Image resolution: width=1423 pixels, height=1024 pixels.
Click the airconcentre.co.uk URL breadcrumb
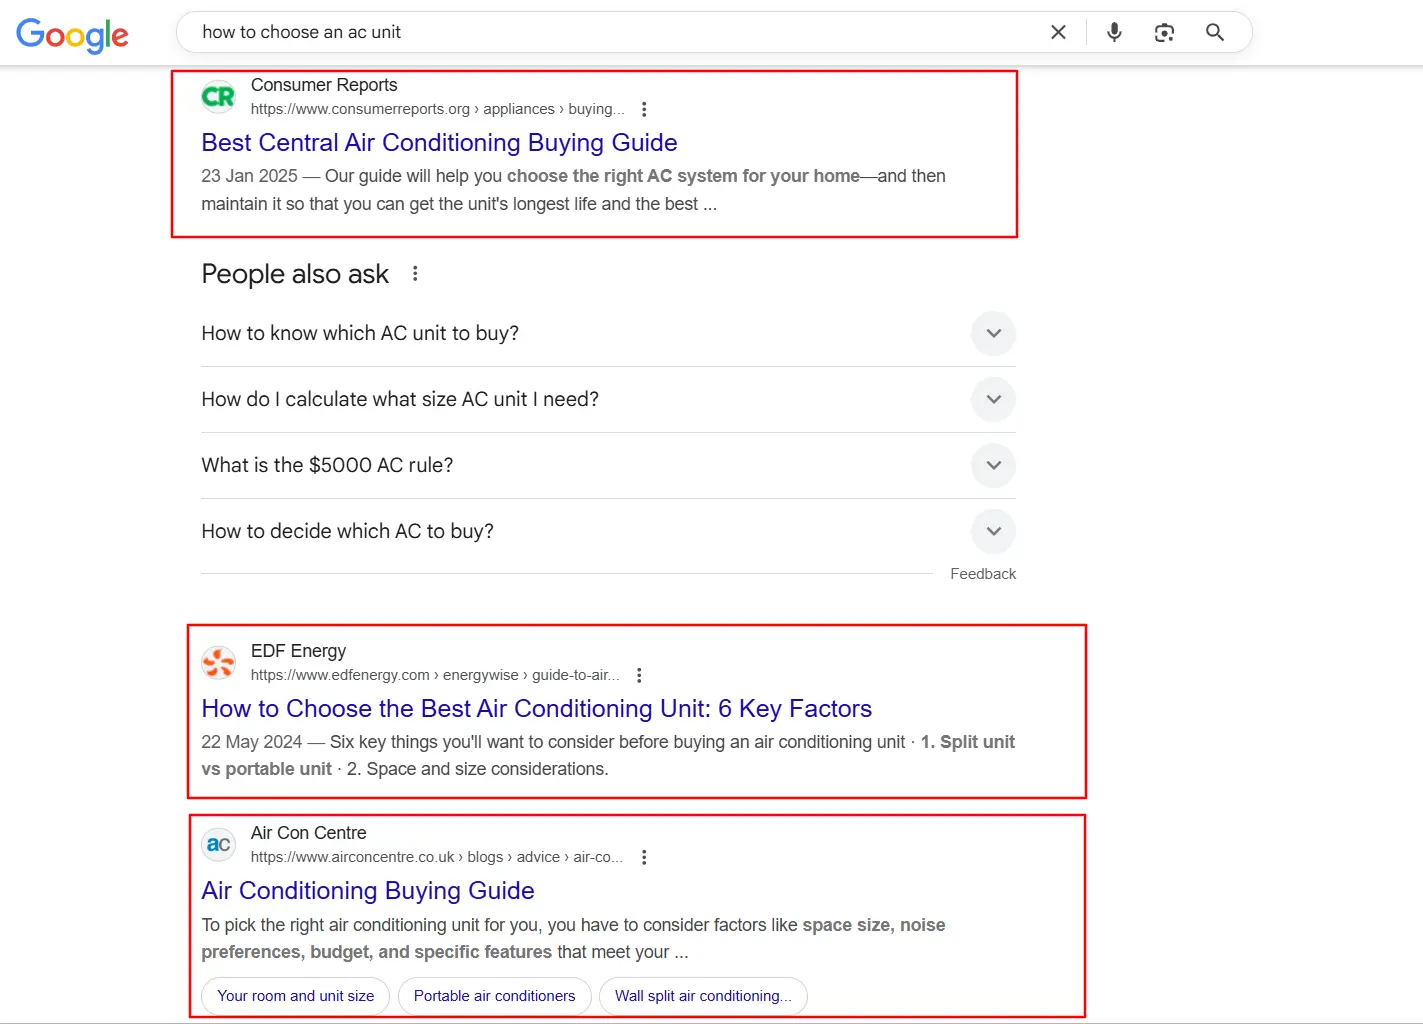[x=437, y=857]
